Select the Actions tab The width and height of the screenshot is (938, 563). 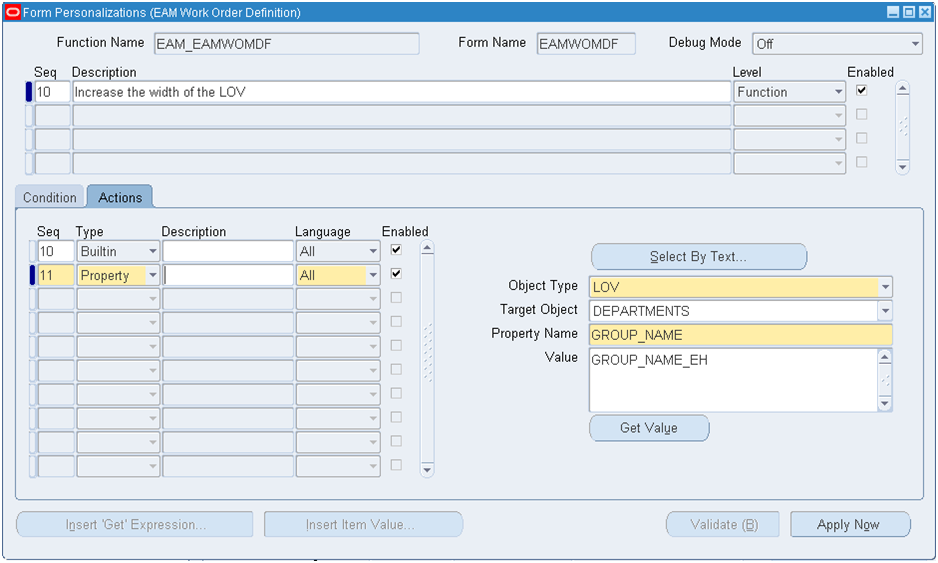click(x=120, y=198)
